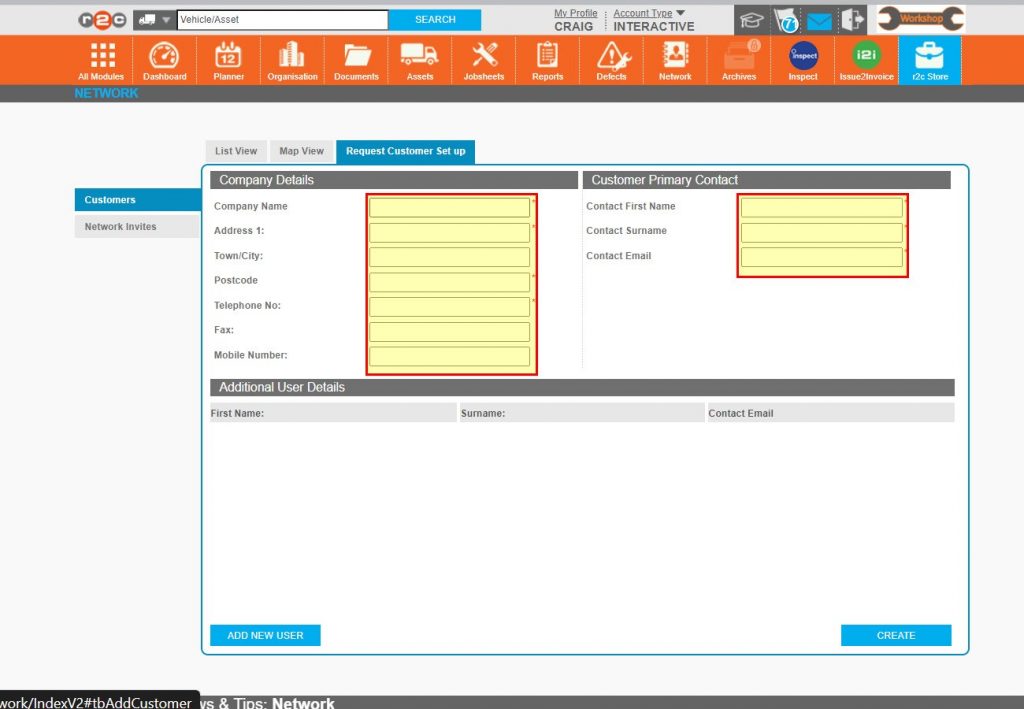Viewport: 1024px width, 709px height.
Task: Click the blue envelope messages icon
Action: [x=819, y=19]
